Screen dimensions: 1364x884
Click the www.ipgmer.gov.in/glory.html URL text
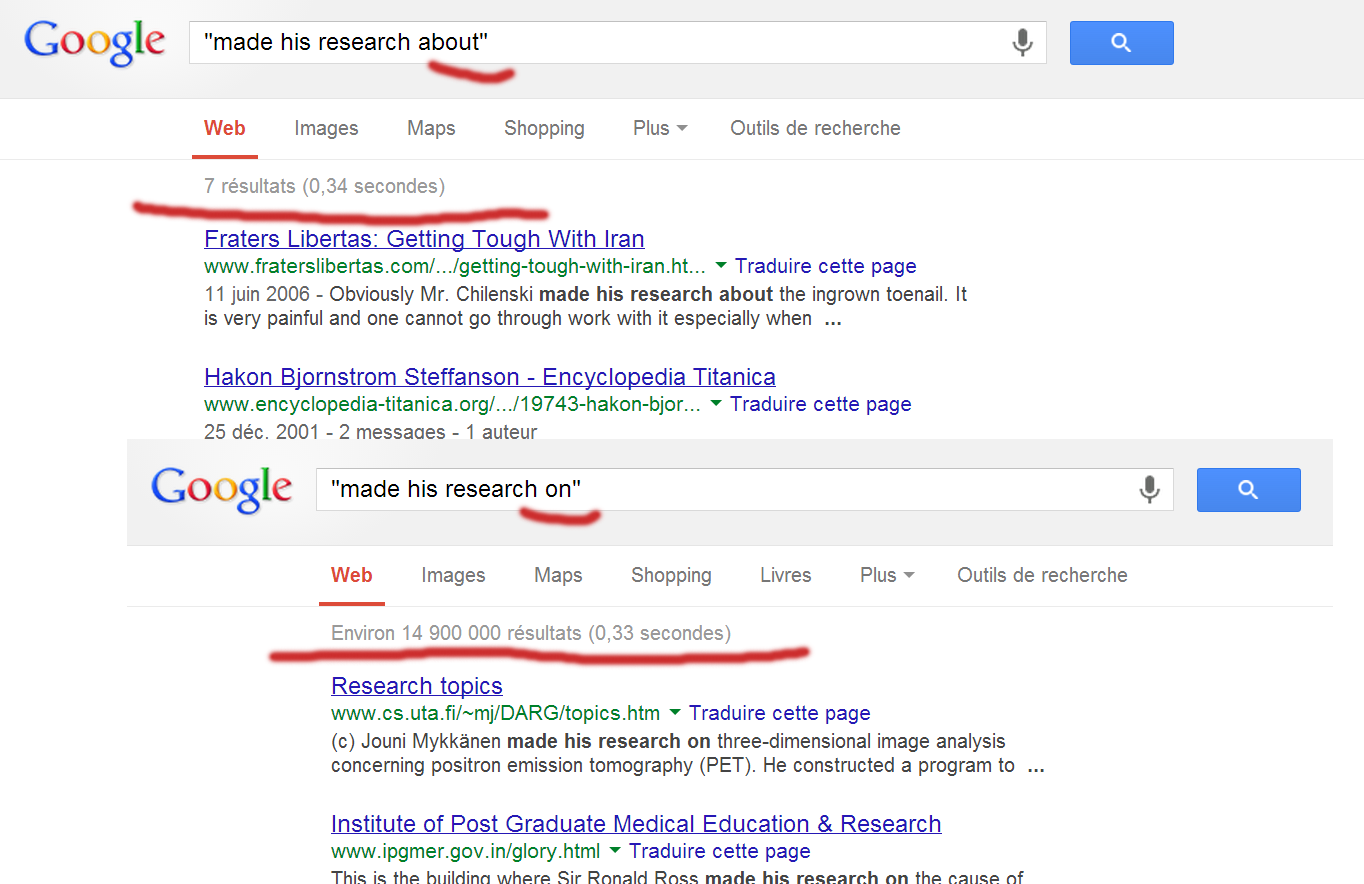(x=466, y=852)
